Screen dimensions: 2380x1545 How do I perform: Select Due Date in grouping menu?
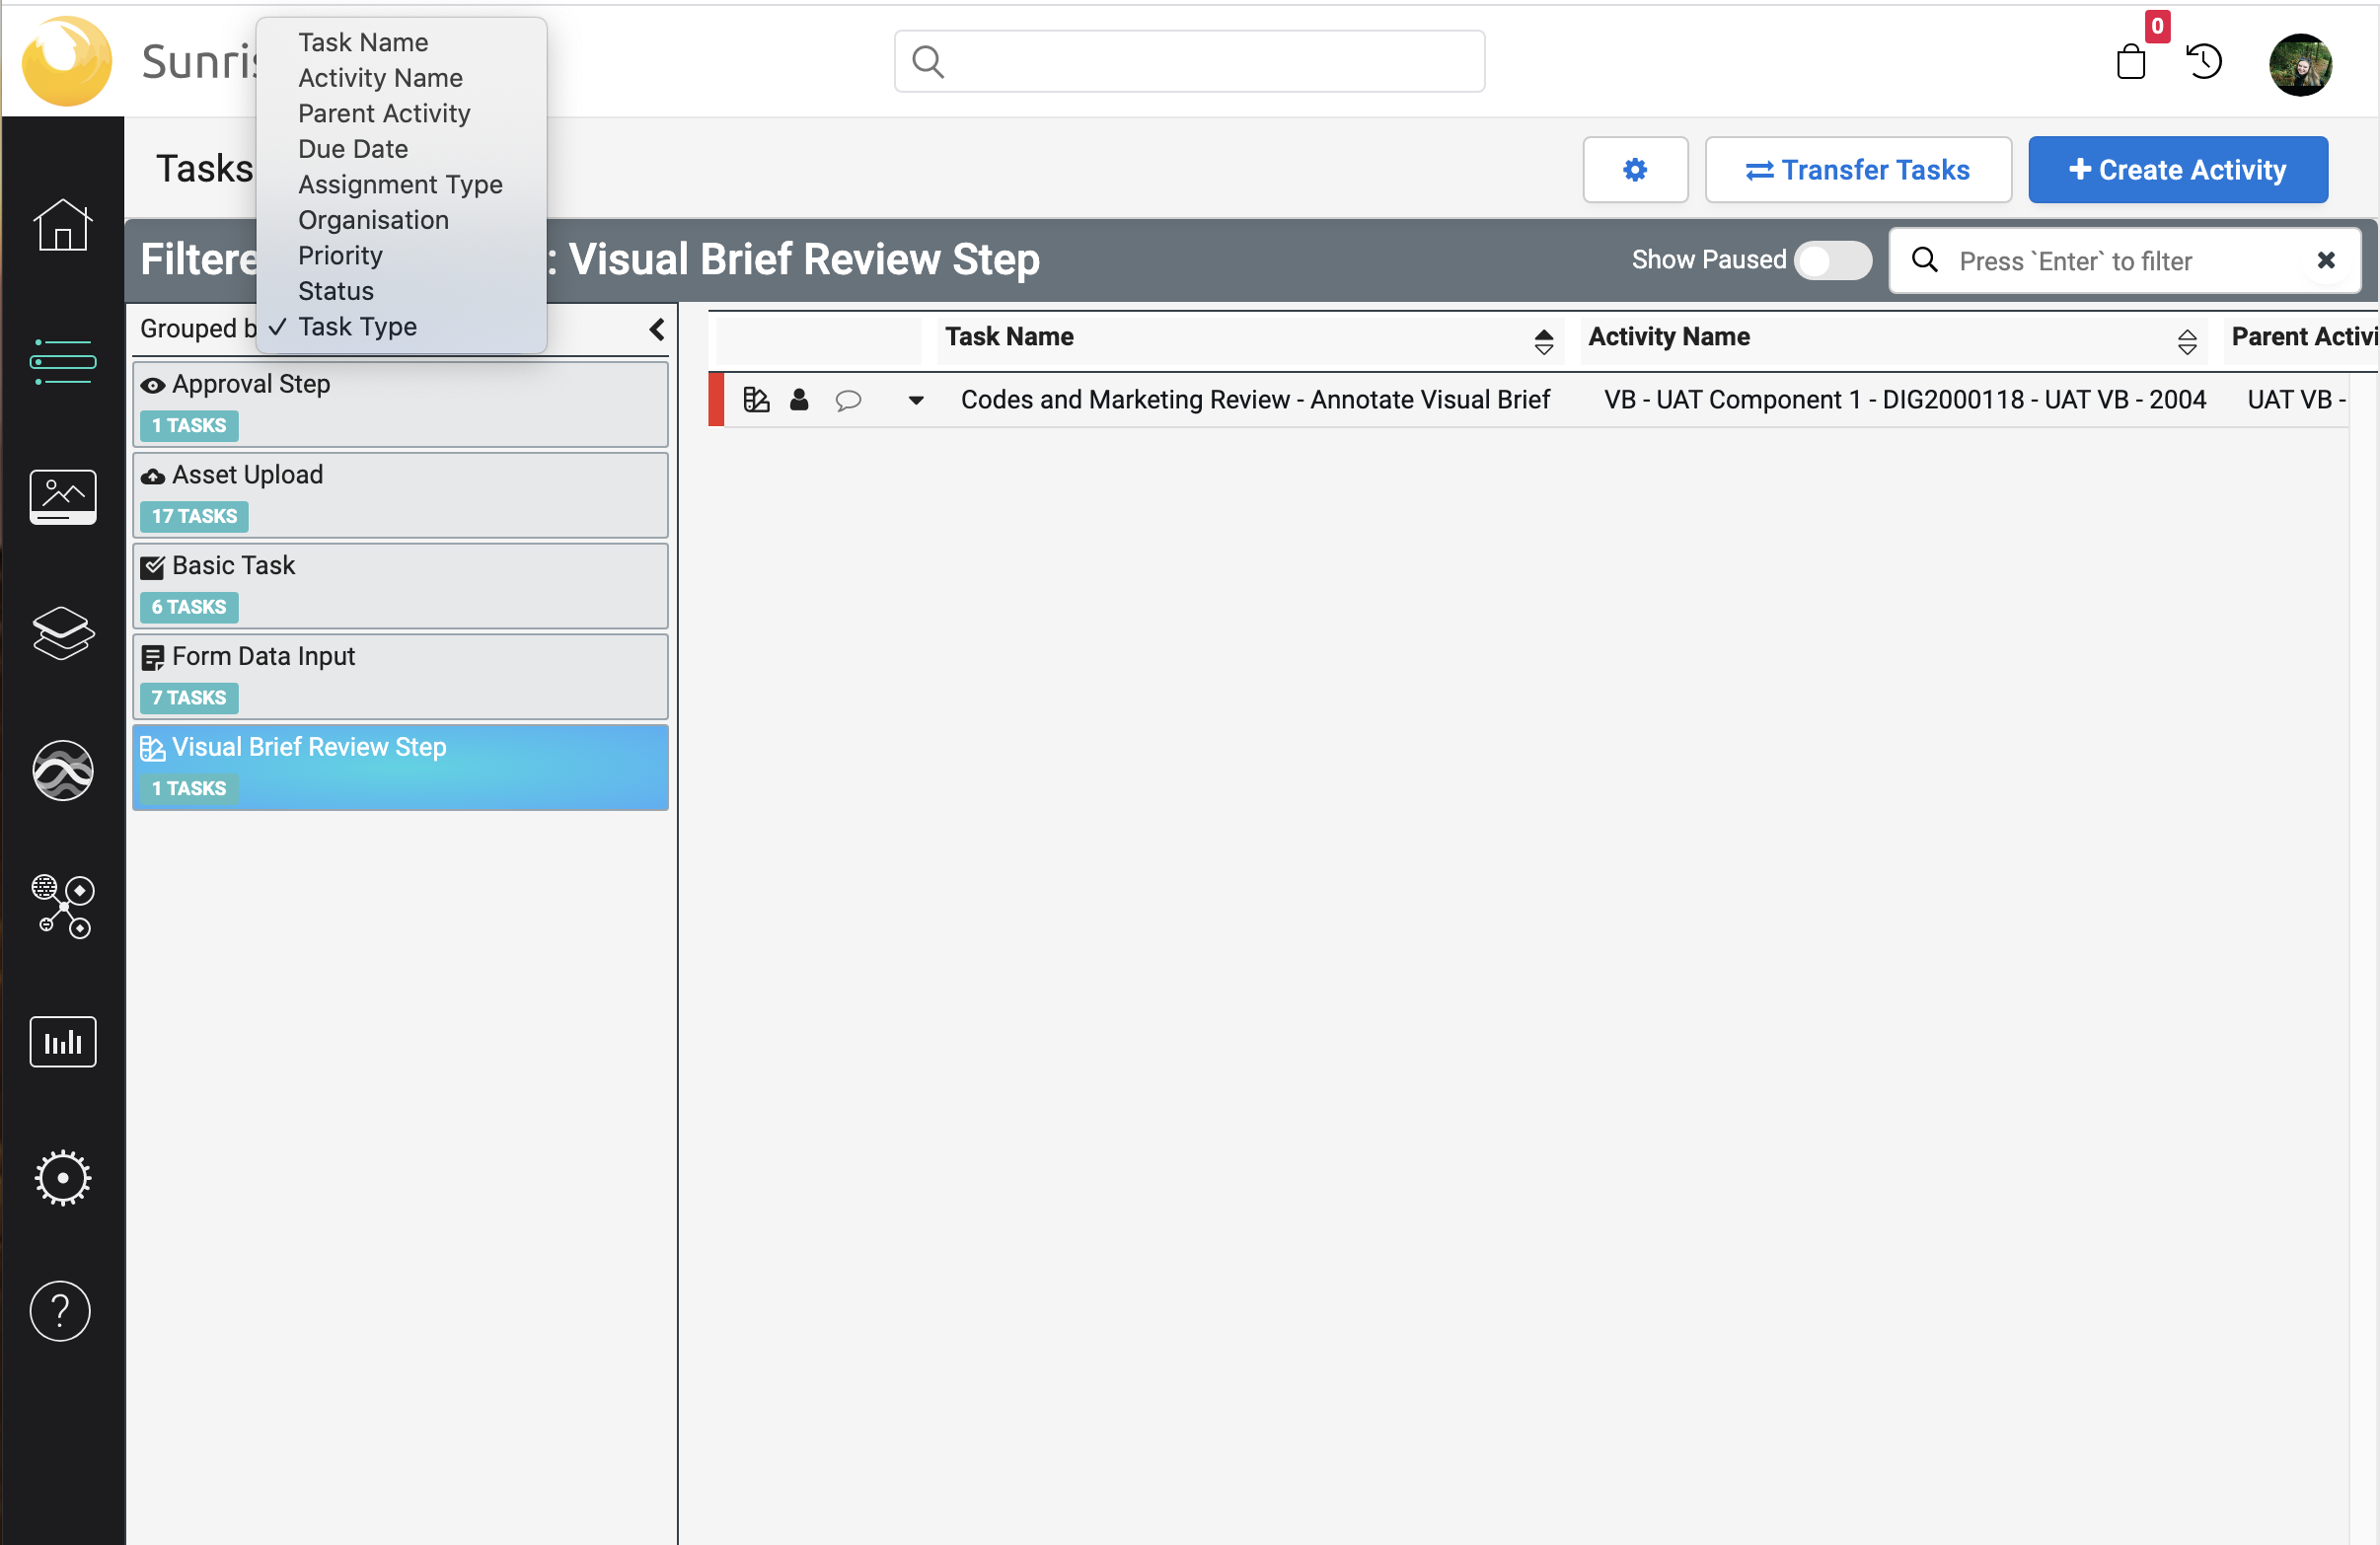(x=352, y=149)
